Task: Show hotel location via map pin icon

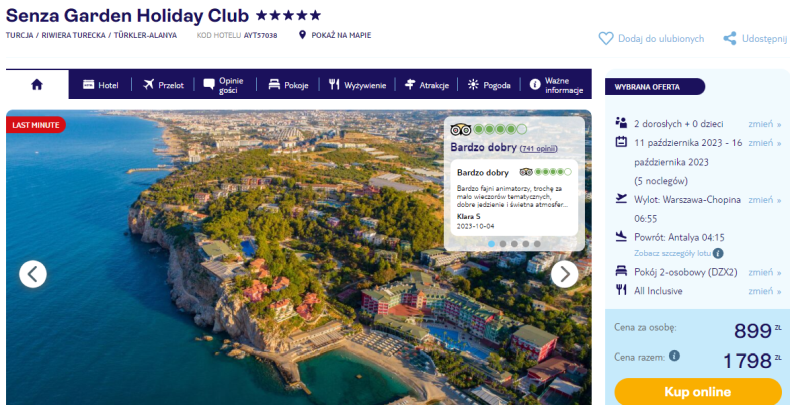Action: 302,35
